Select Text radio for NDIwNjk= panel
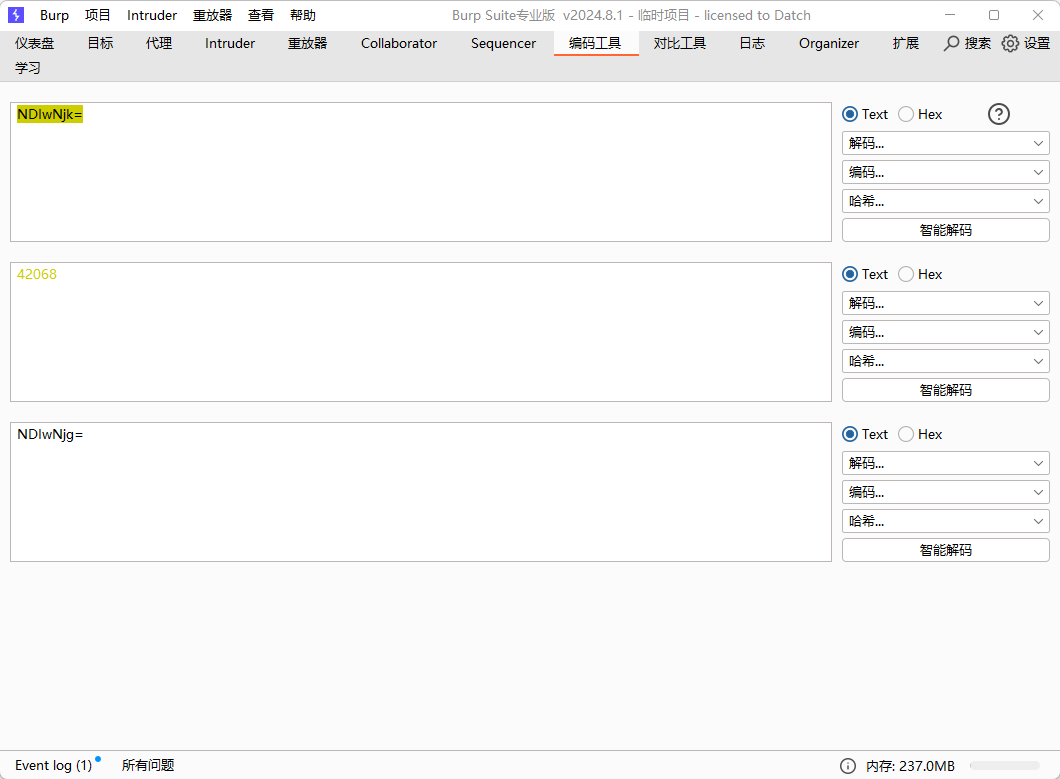 coord(850,114)
